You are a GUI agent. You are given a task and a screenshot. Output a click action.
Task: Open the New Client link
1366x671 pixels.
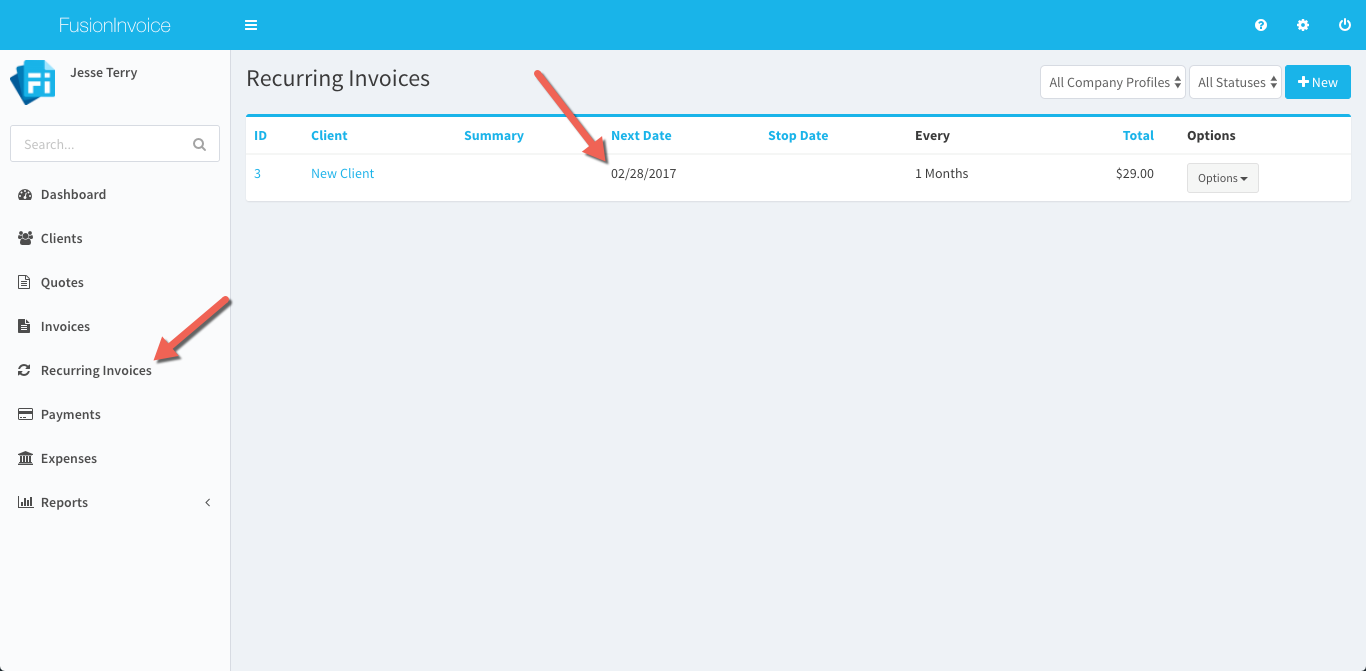342,173
